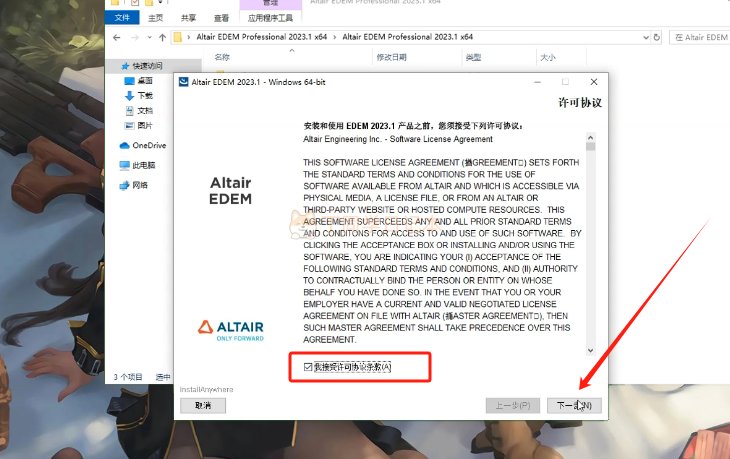Open the 主页 ribbon tab in Explorer
Image resolution: width=730 pixels, height=459 pixels.
pos(155,18)
